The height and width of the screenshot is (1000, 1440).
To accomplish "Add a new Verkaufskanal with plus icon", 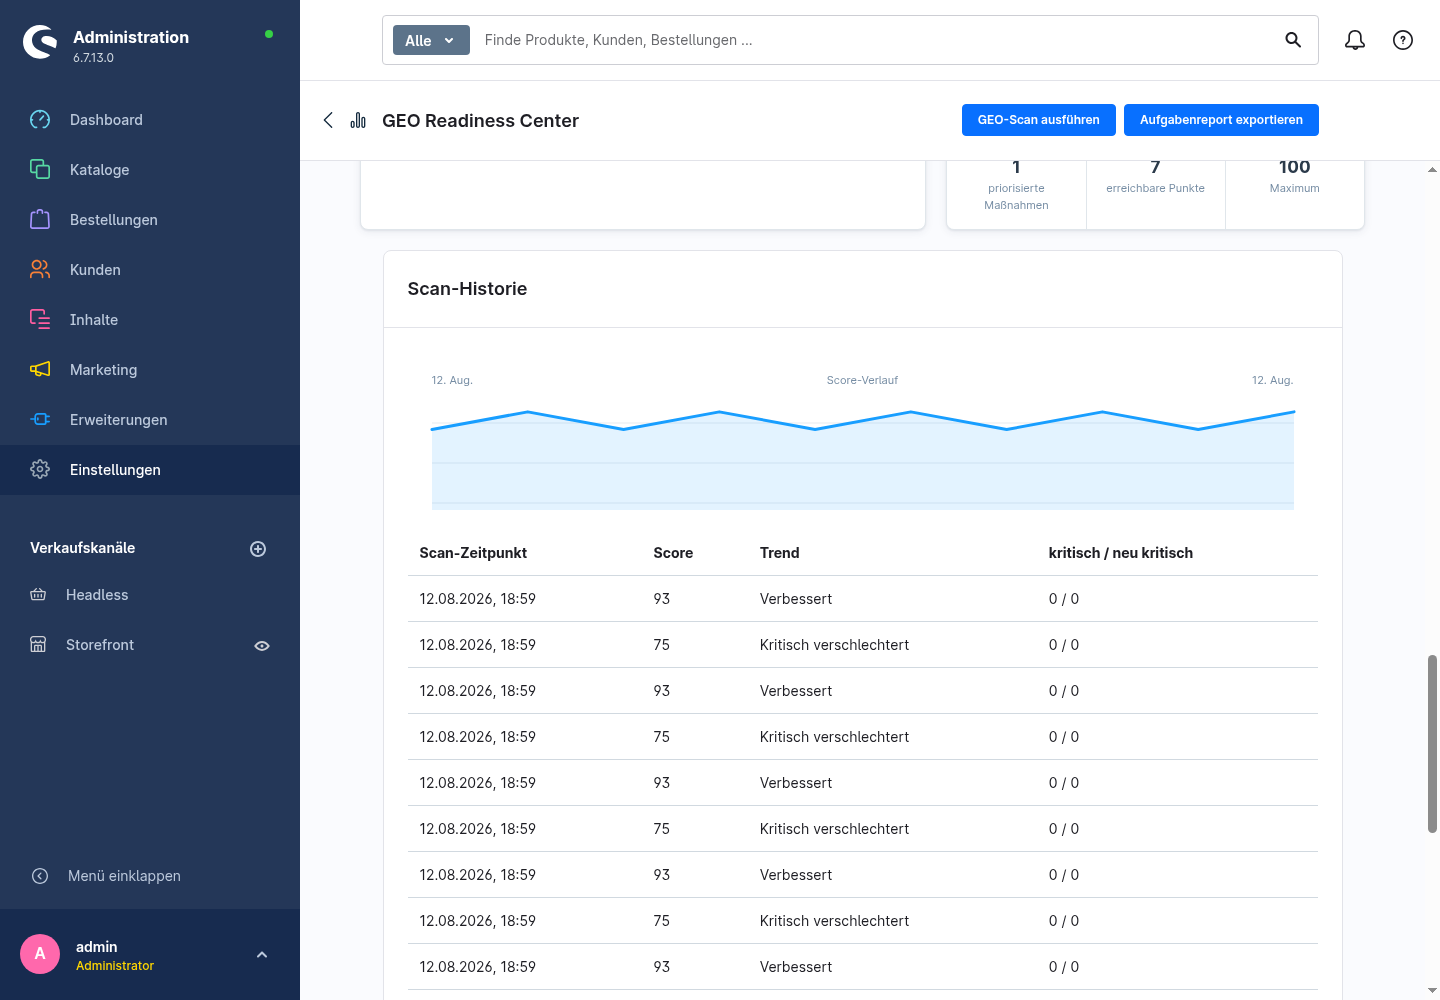I will tap(258, 549).
